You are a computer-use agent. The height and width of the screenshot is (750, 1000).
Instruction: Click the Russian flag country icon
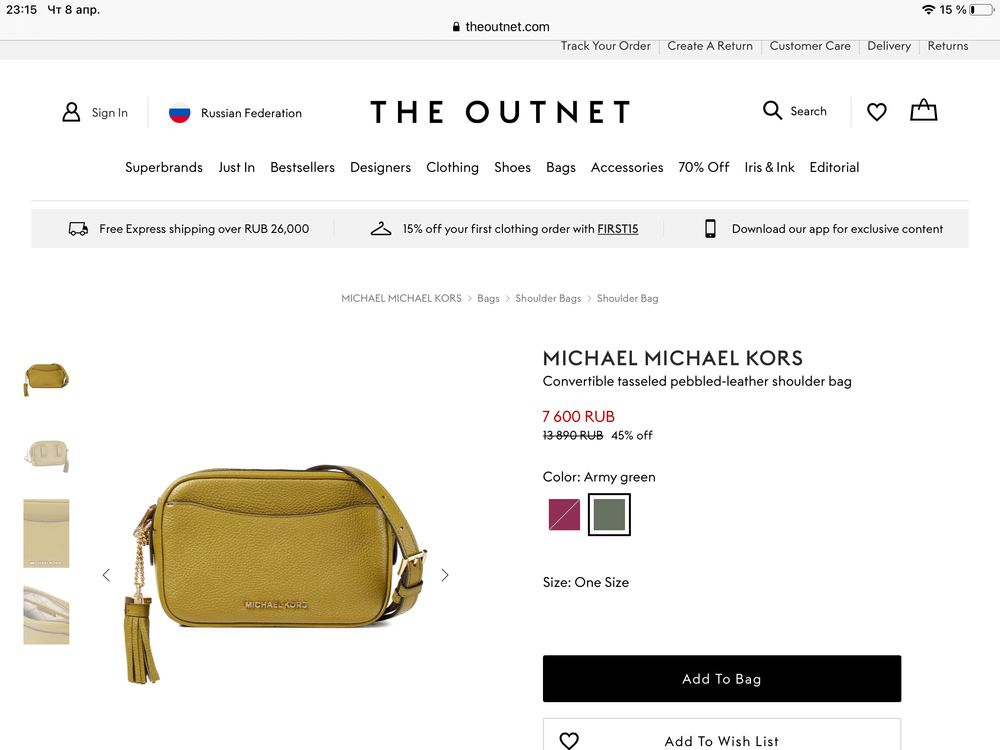179,113
